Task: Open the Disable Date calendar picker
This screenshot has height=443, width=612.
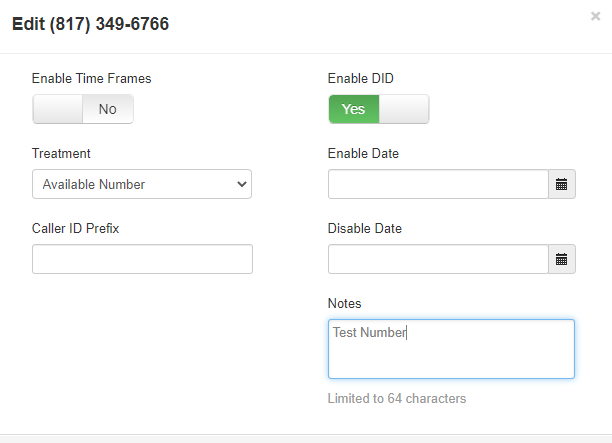Action: coord(561,259)
